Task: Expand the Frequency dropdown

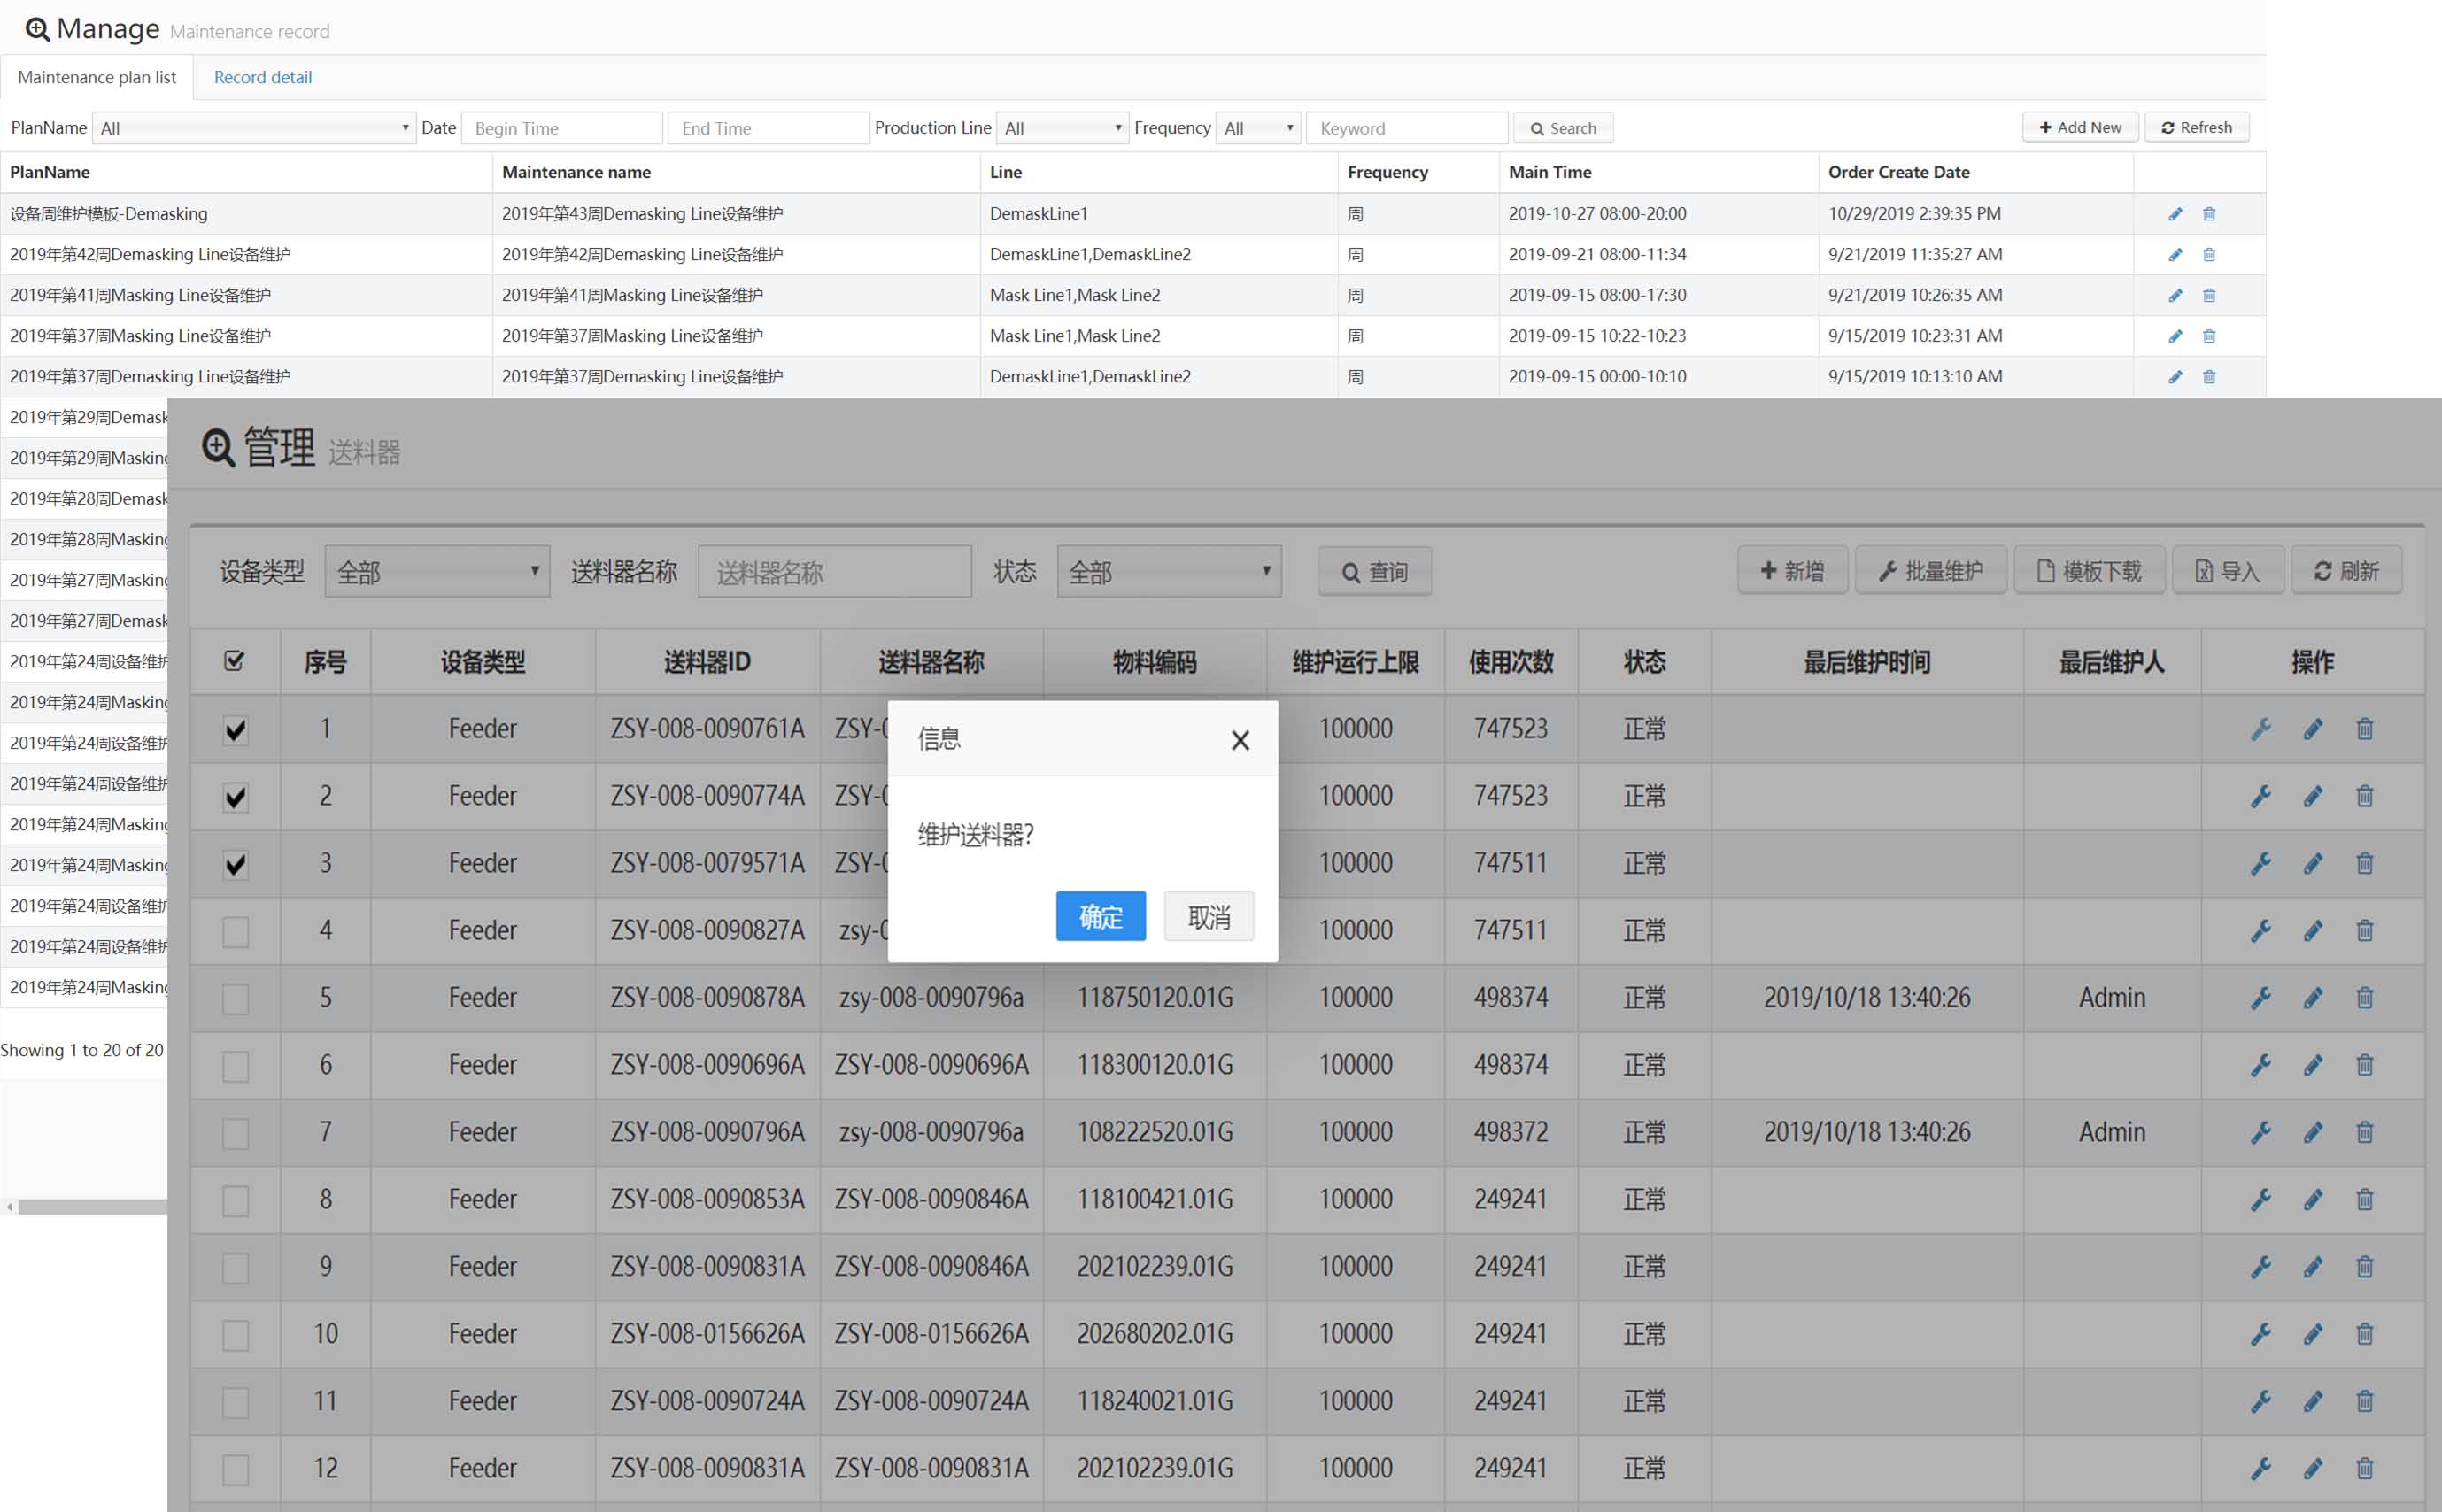Action: pos(1257,128)
